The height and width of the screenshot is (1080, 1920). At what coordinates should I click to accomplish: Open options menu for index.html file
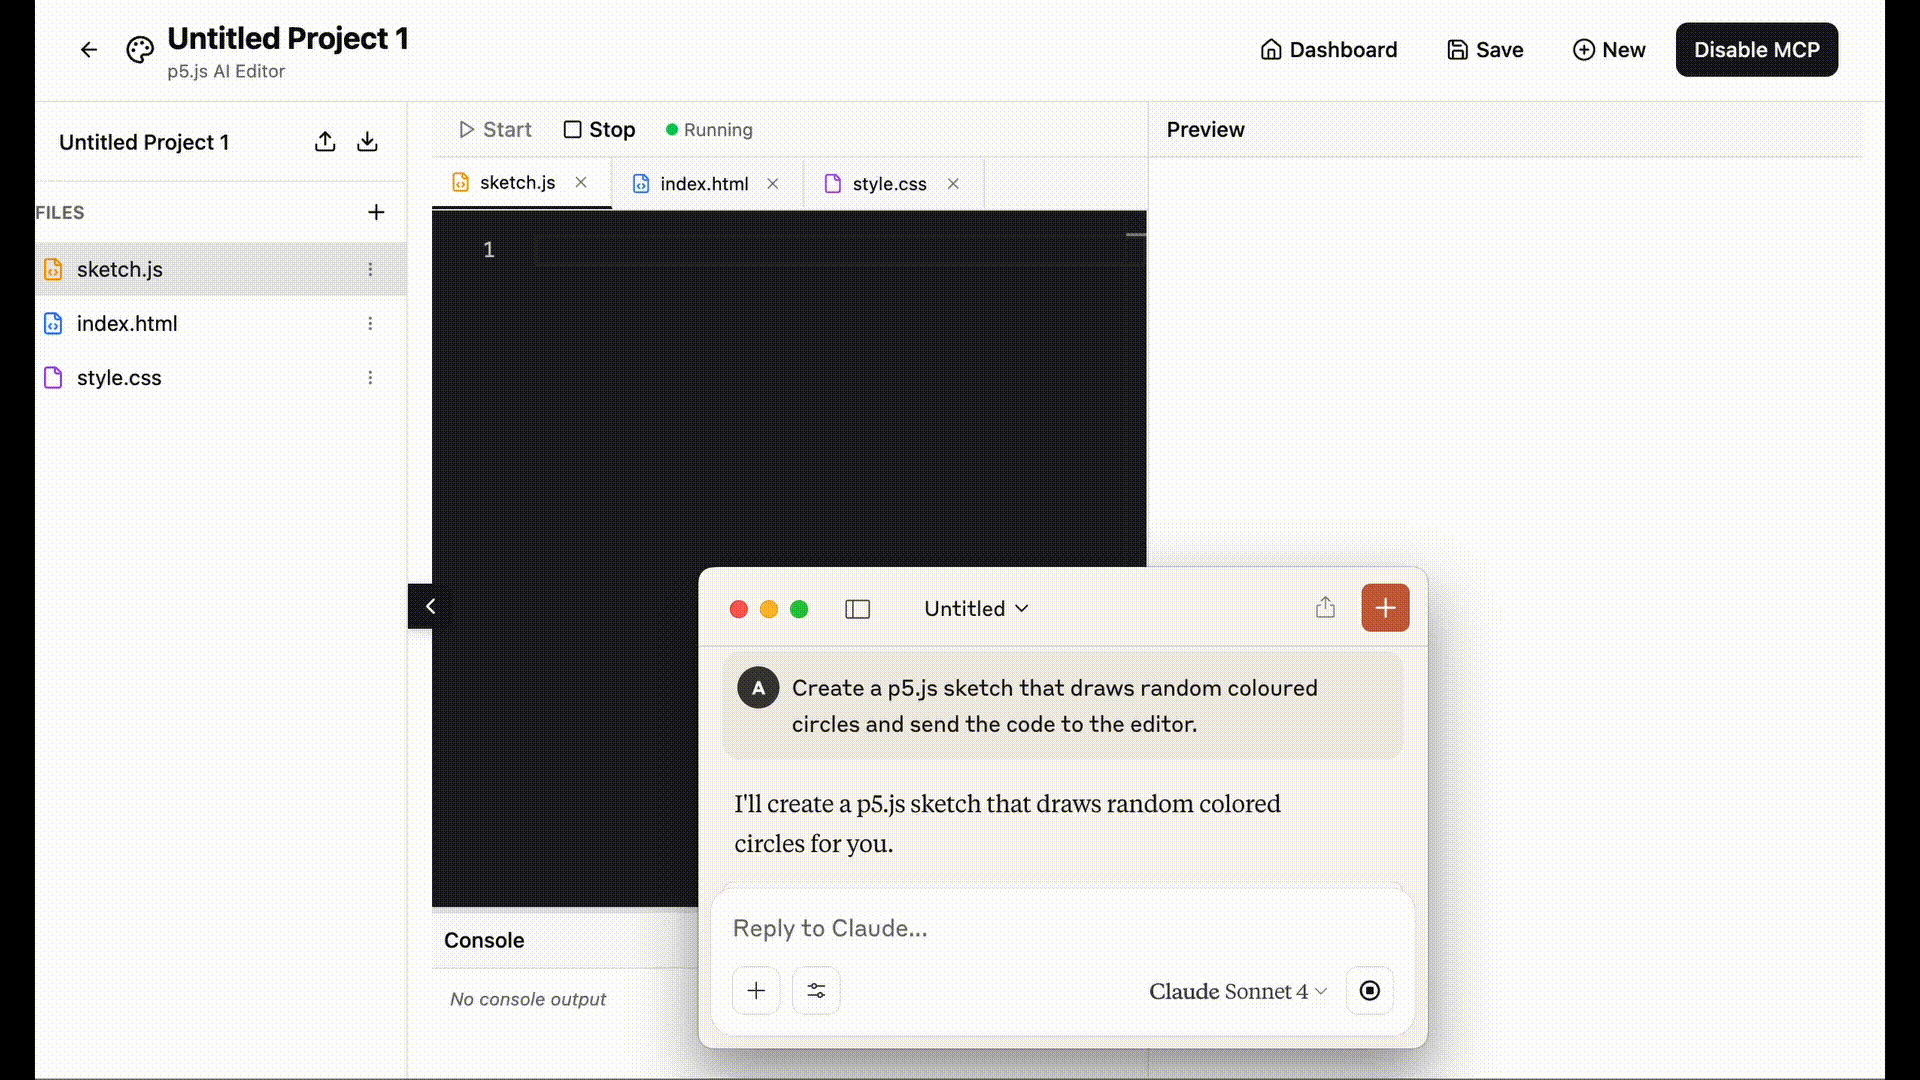pos(370,323)
